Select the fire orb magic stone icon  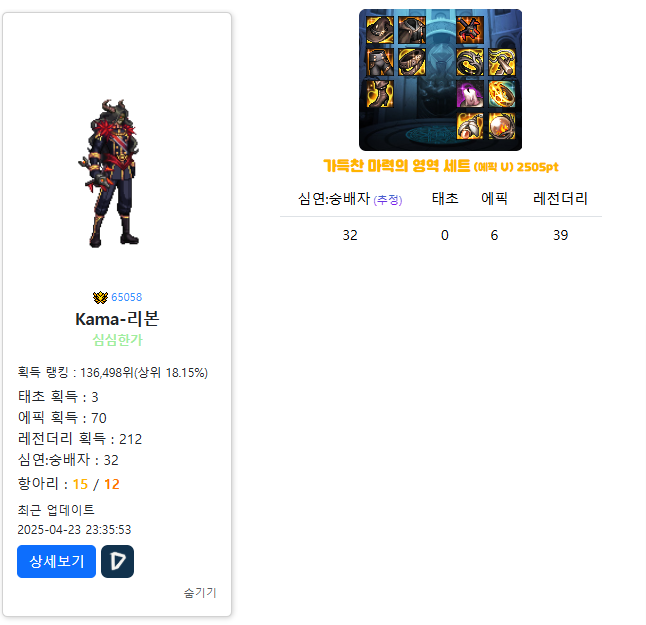click(502, 126)
